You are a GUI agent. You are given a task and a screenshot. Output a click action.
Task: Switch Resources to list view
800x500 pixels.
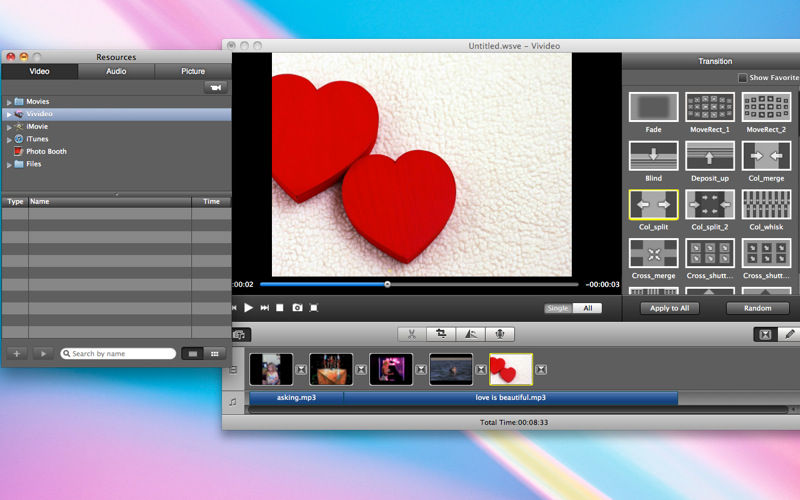(x=192, y=354)
